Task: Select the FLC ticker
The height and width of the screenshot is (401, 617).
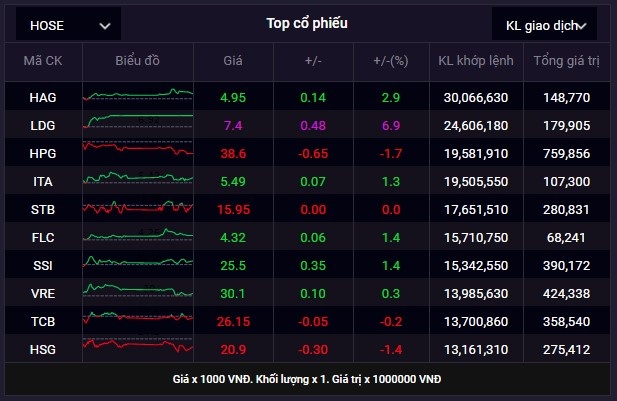Action: pyautogui.click(x=43, y=237)
